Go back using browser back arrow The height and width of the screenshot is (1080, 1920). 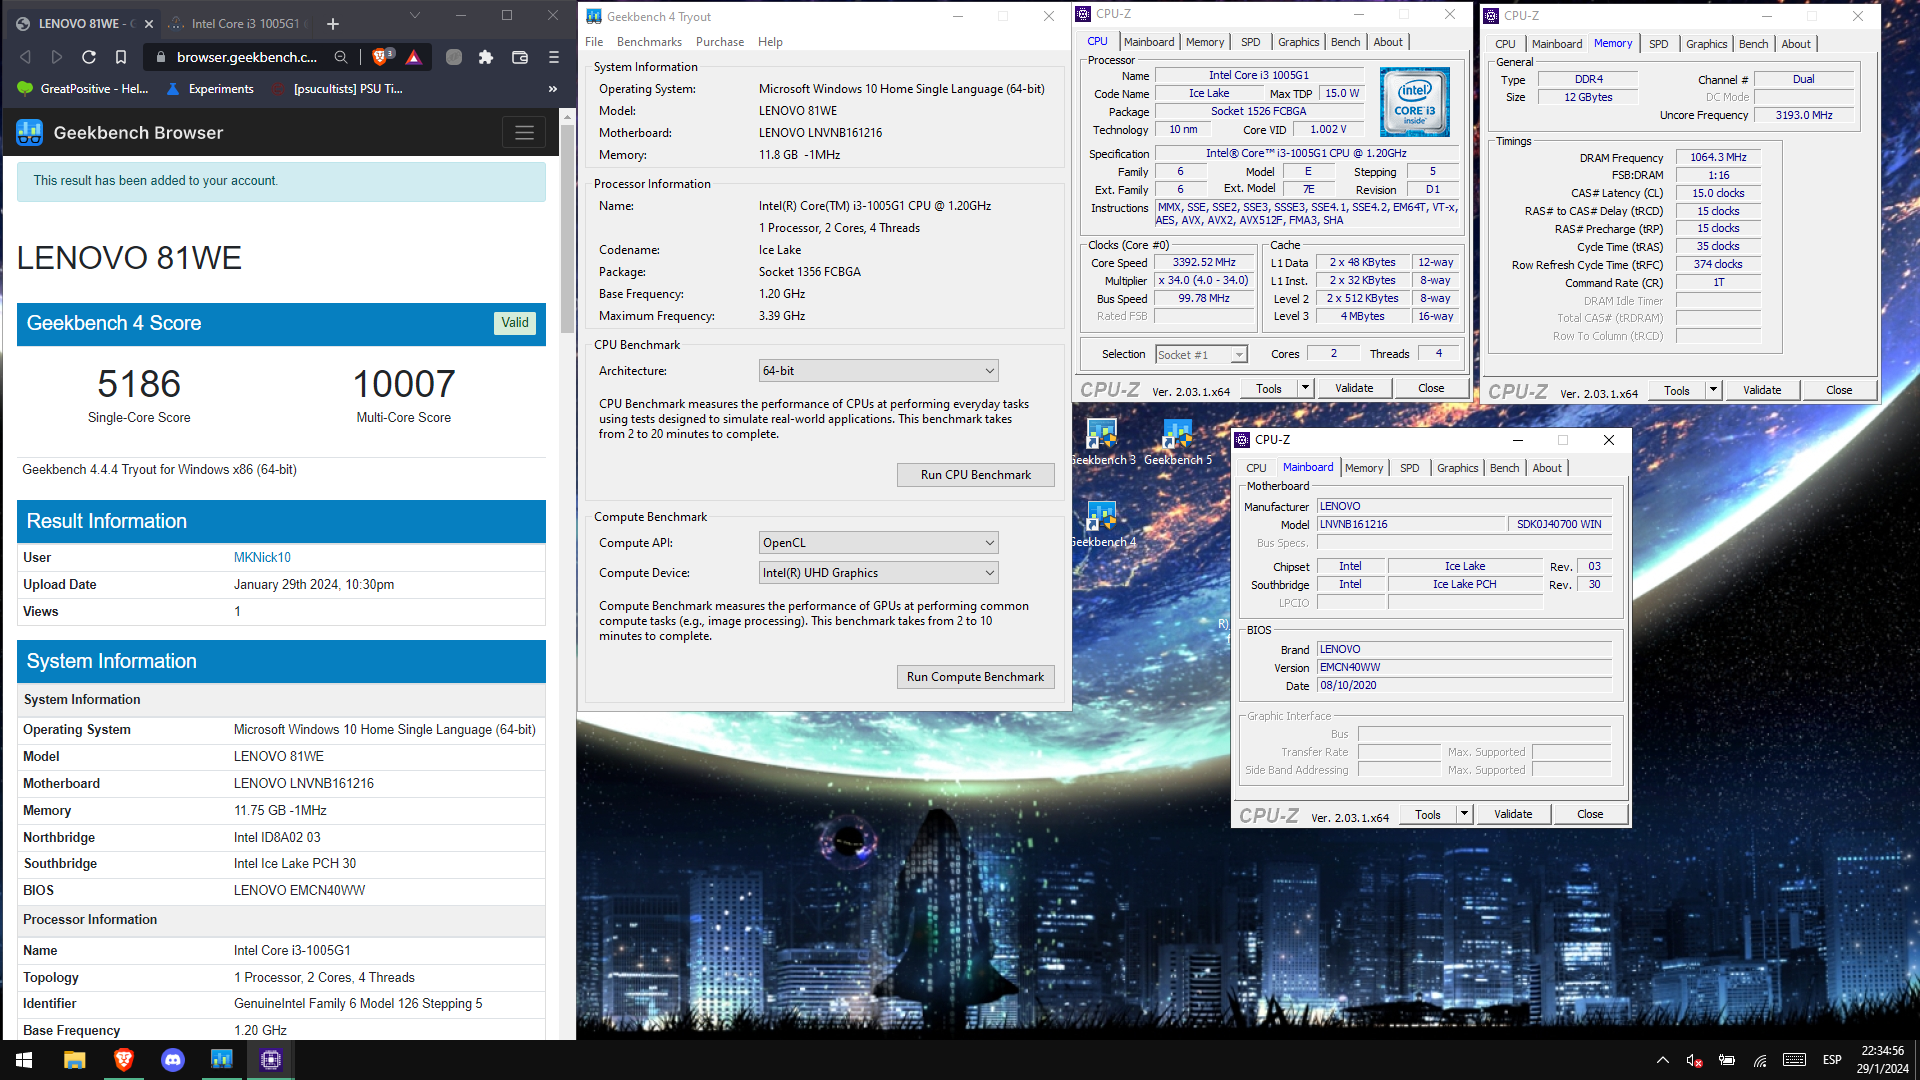(25, 57)
